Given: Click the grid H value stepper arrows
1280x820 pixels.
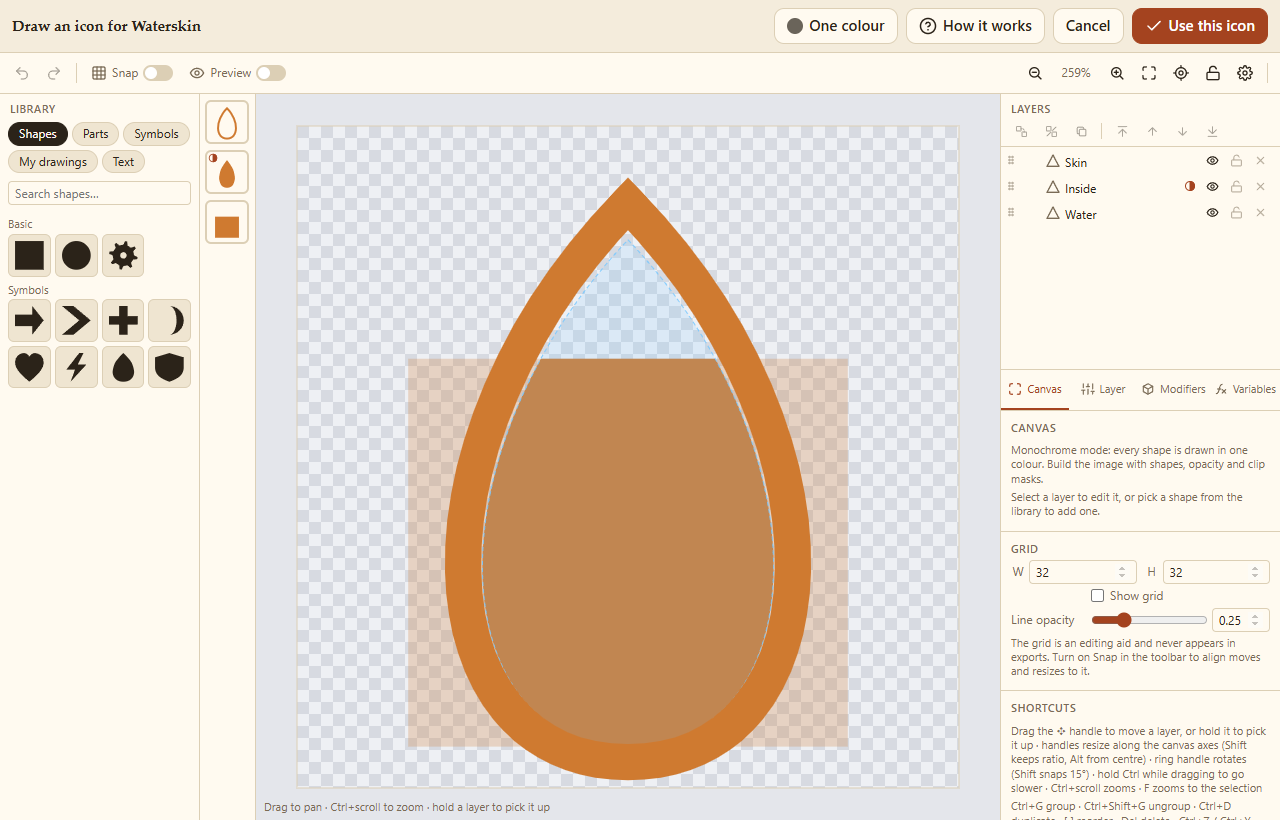Looking at the screenshot, I should [x=1254, y=573].
